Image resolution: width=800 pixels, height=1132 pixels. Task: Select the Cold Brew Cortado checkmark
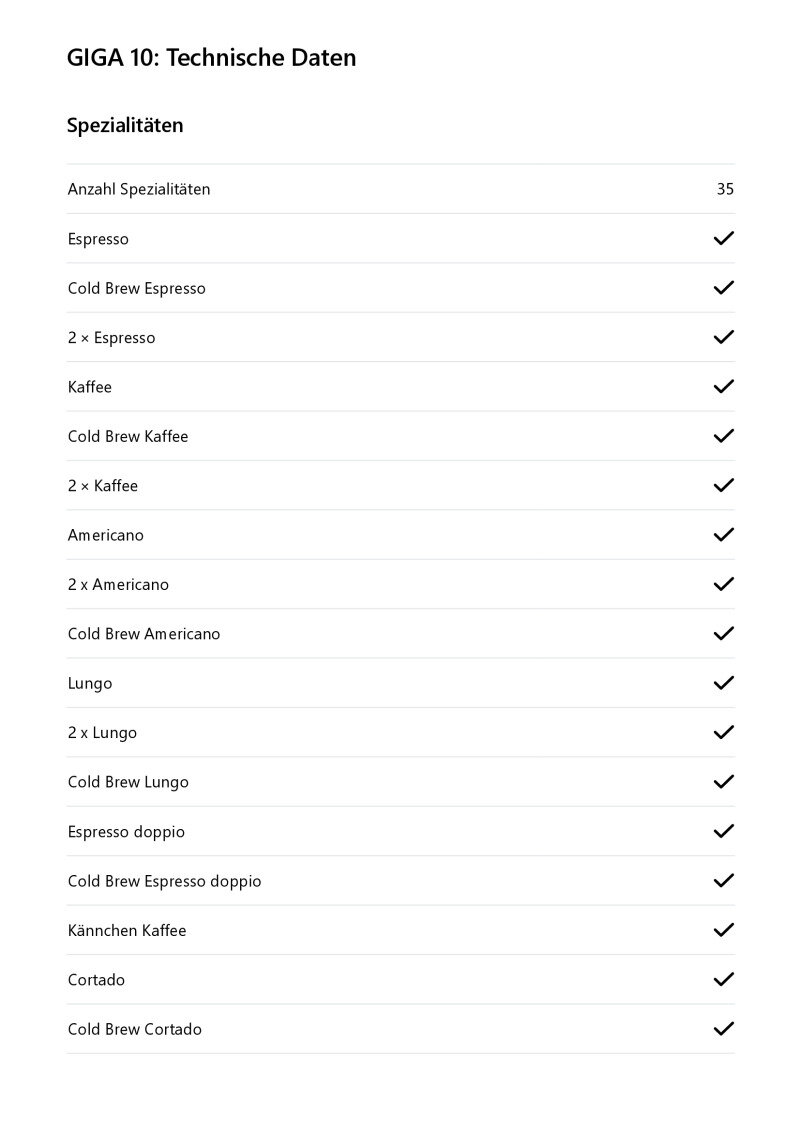[723, 1029]
